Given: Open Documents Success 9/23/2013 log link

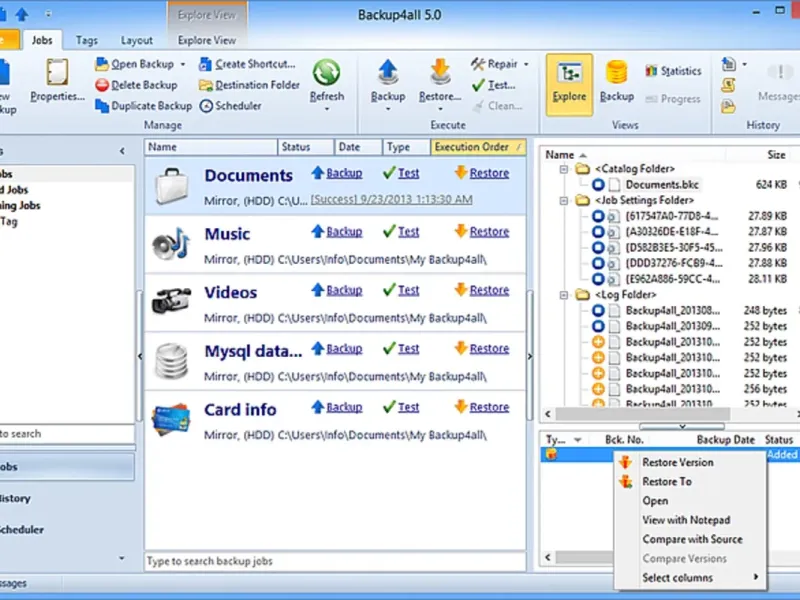Looking at the screenshot, I should coord(391,199).
